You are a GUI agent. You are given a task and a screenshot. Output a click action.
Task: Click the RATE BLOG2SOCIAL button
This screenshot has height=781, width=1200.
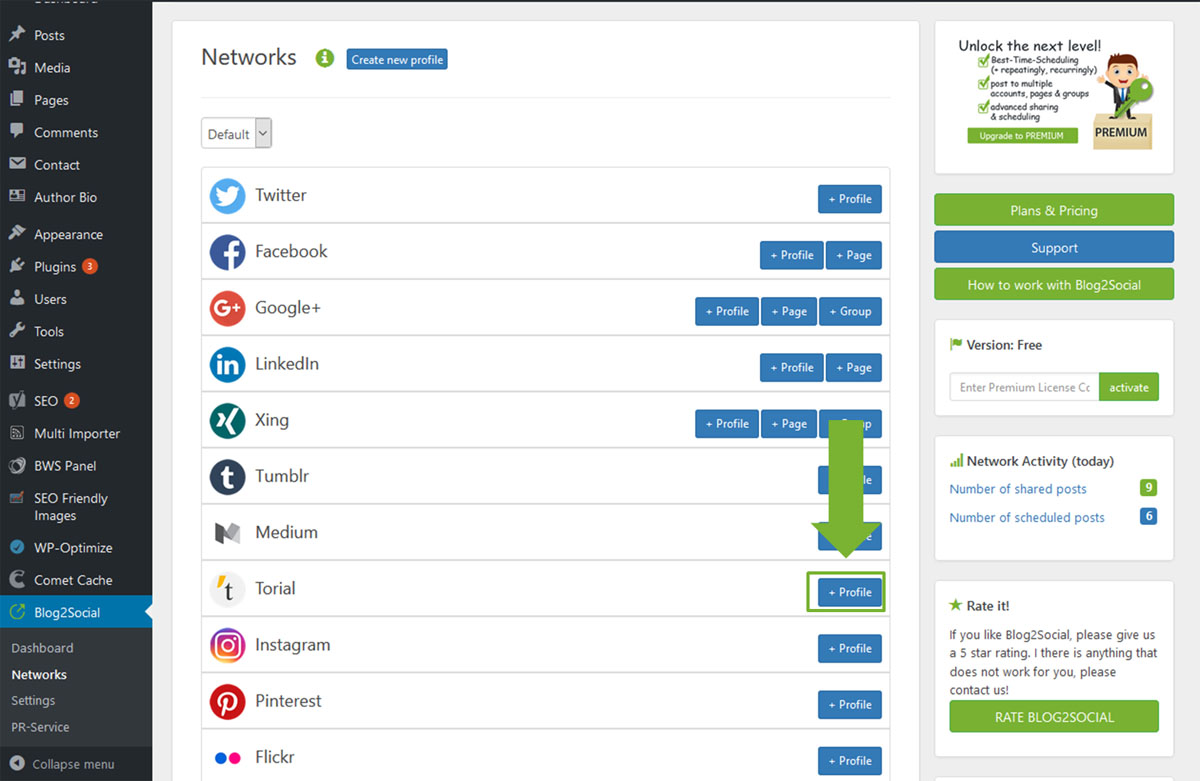click(1054, 717)
